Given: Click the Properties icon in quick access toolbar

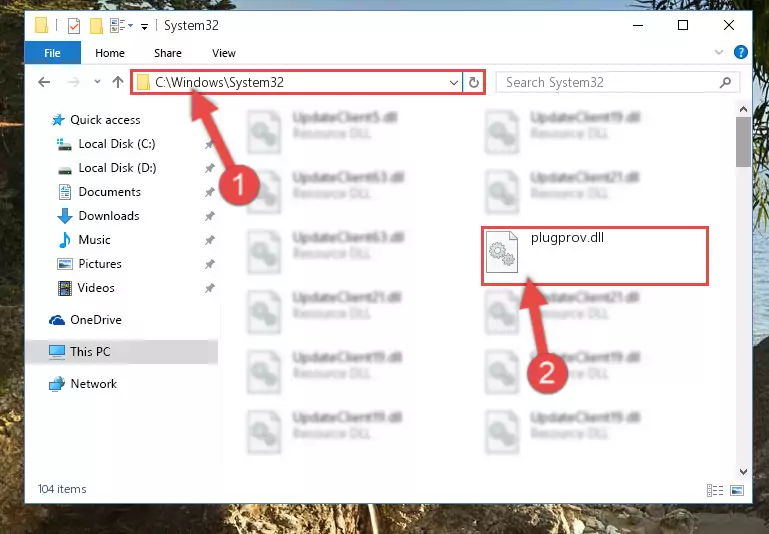Looking at the screenshot, I should pos(74,25).
